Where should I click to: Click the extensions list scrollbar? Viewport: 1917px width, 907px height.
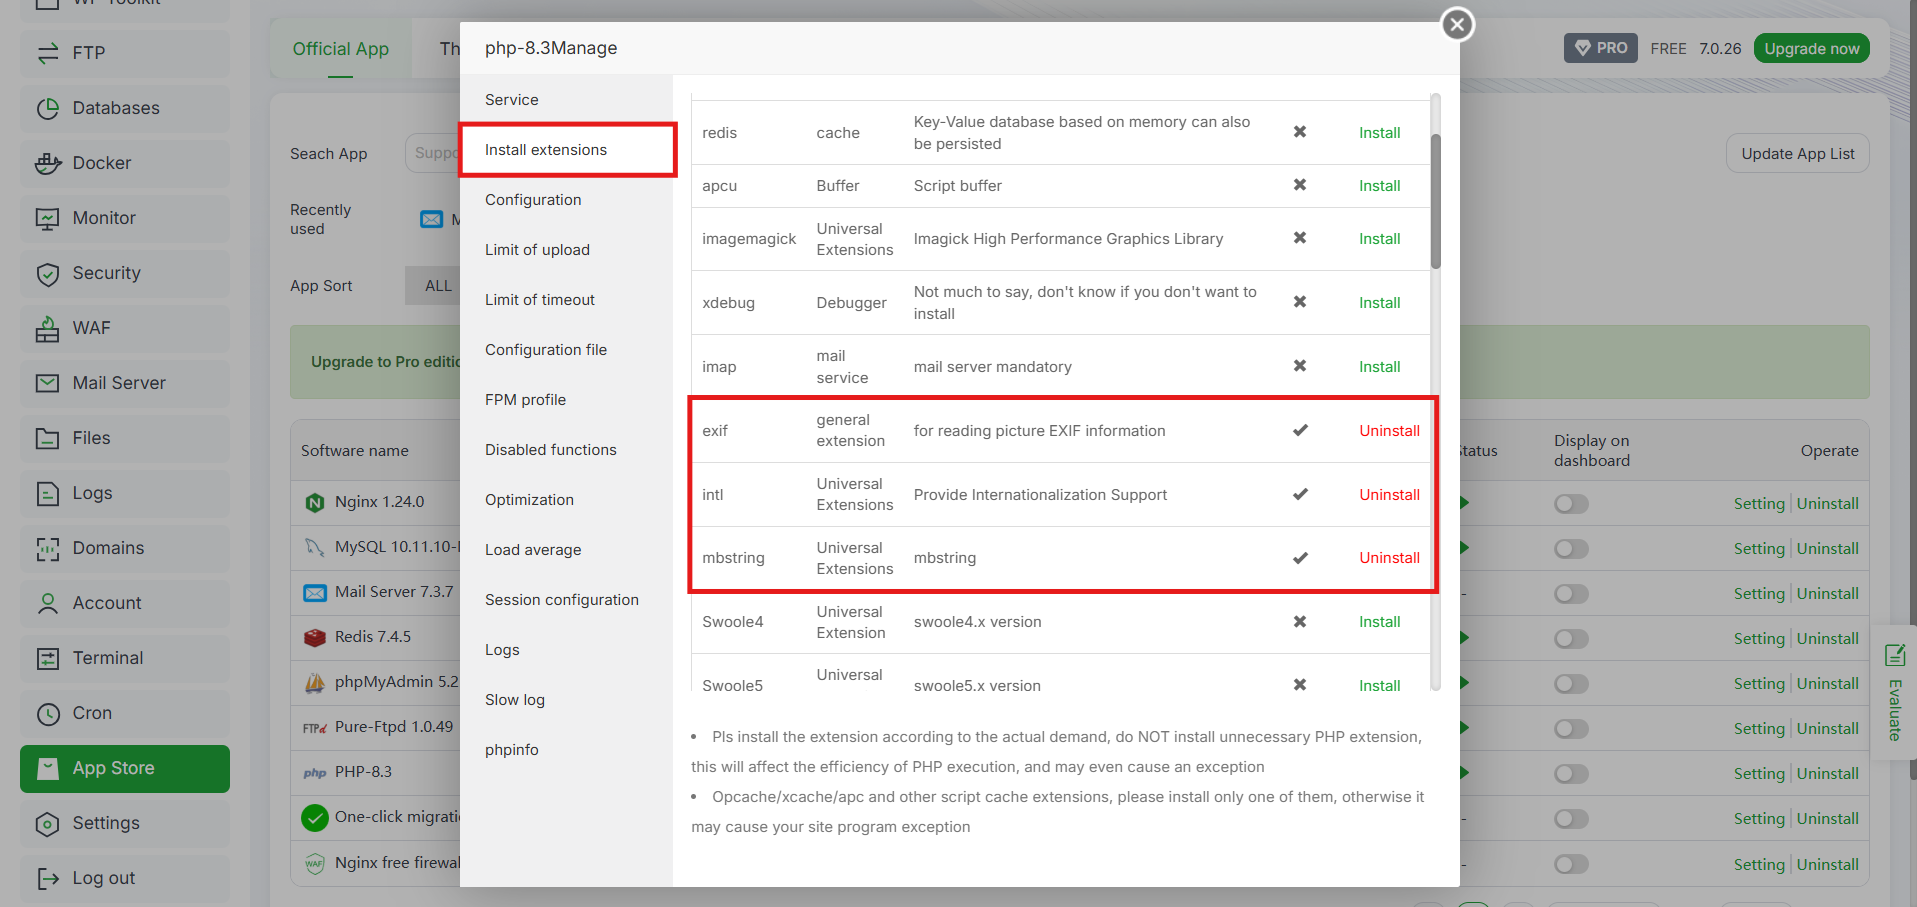(1436, 202)
